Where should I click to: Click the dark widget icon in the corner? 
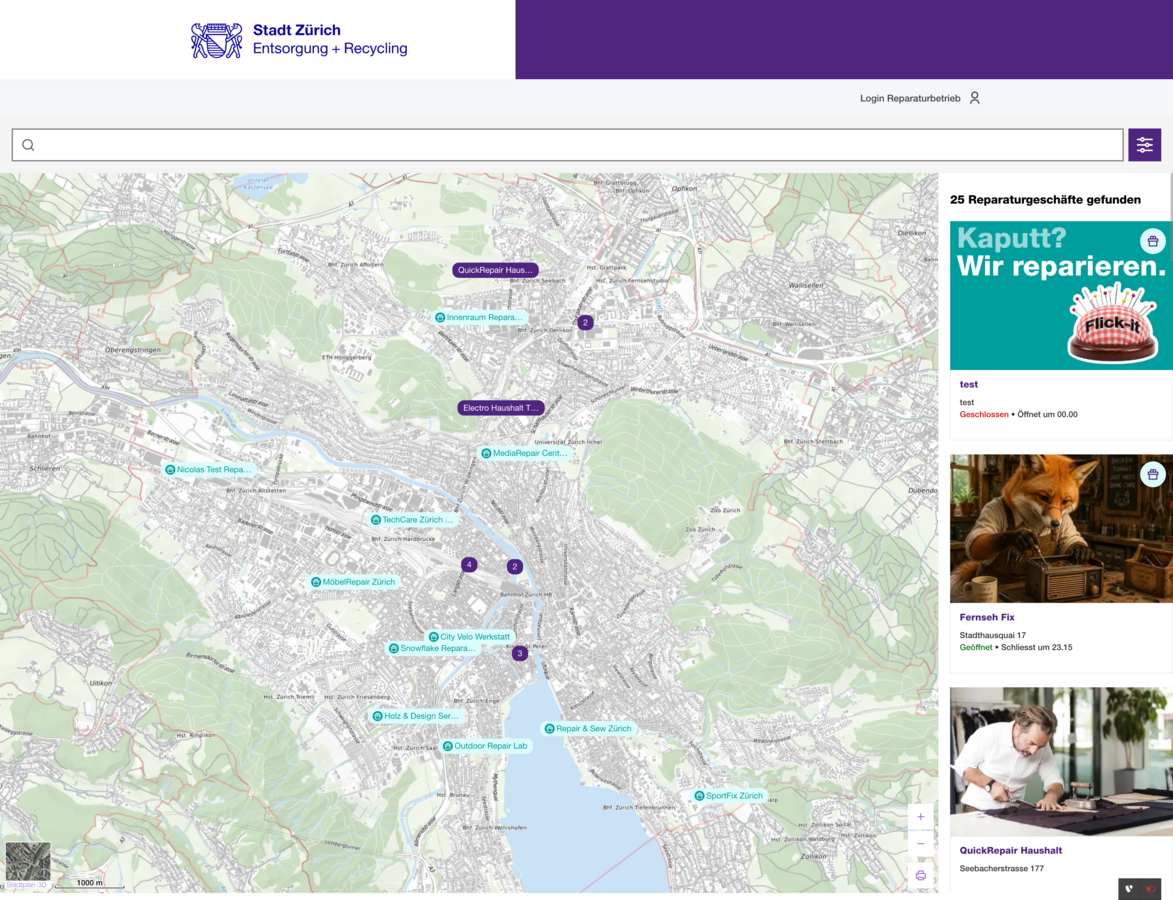tap(1139, 889)
